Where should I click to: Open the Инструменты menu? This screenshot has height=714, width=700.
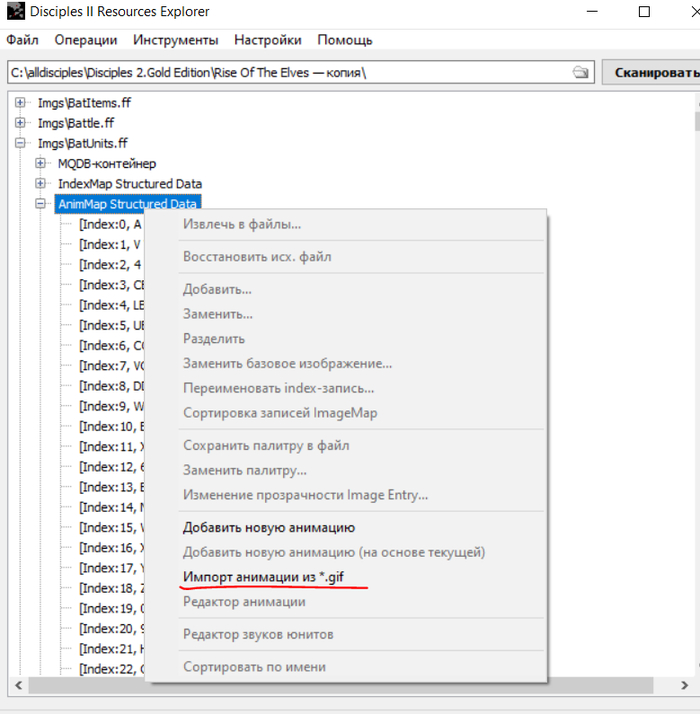176,40
